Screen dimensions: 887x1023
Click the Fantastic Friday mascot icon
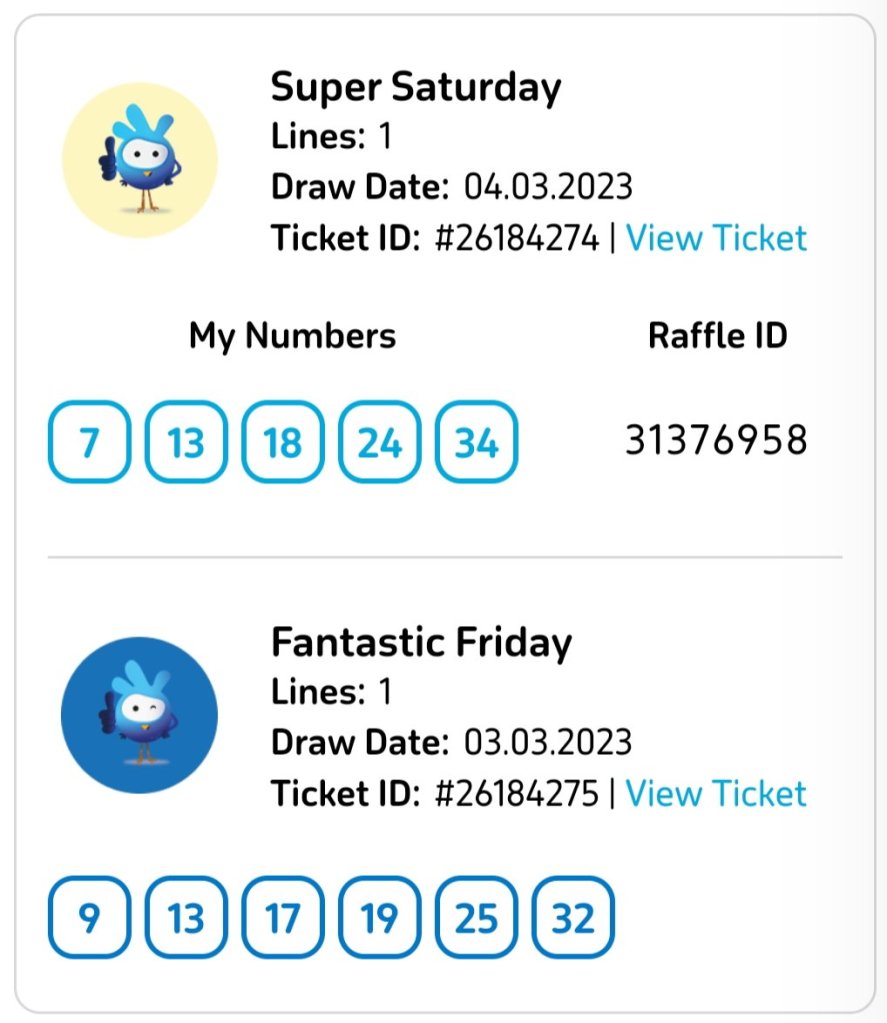(x=140, y=714)
